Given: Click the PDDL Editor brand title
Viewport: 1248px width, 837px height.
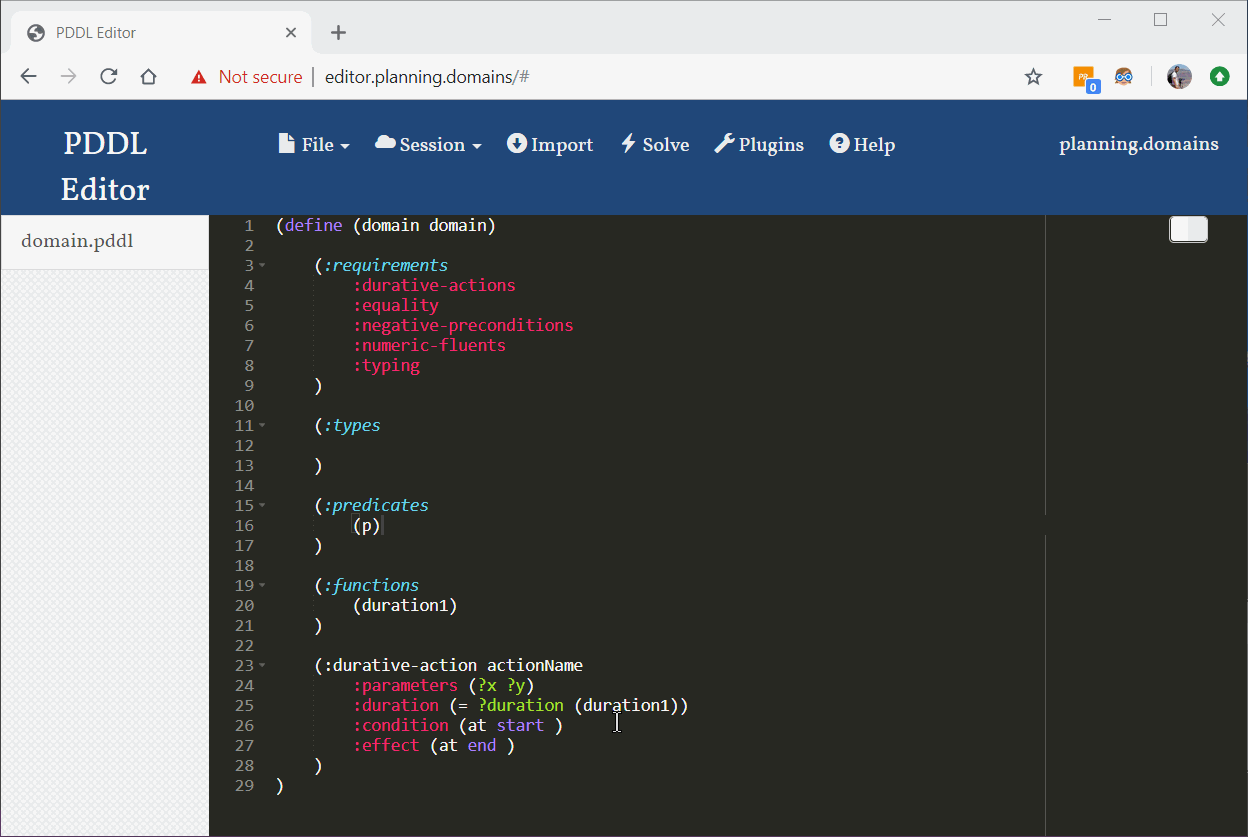Looking at the screenshot, I should click(105, 166).
